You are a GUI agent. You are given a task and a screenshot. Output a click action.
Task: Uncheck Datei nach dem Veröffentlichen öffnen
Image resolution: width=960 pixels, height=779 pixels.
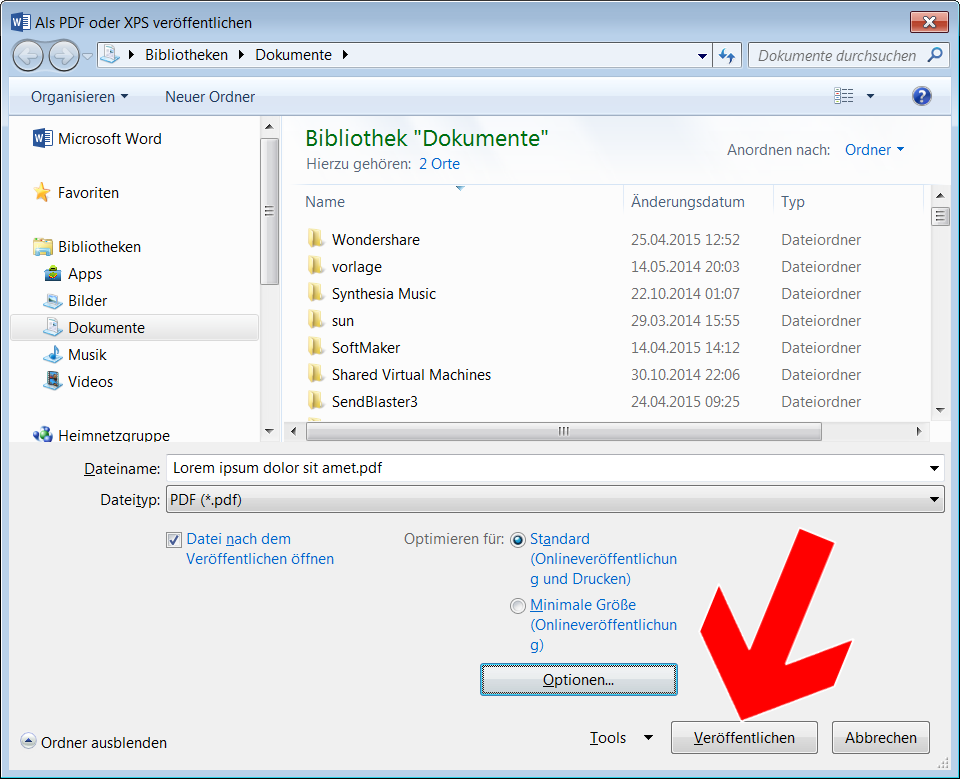(x=174, y=539)
